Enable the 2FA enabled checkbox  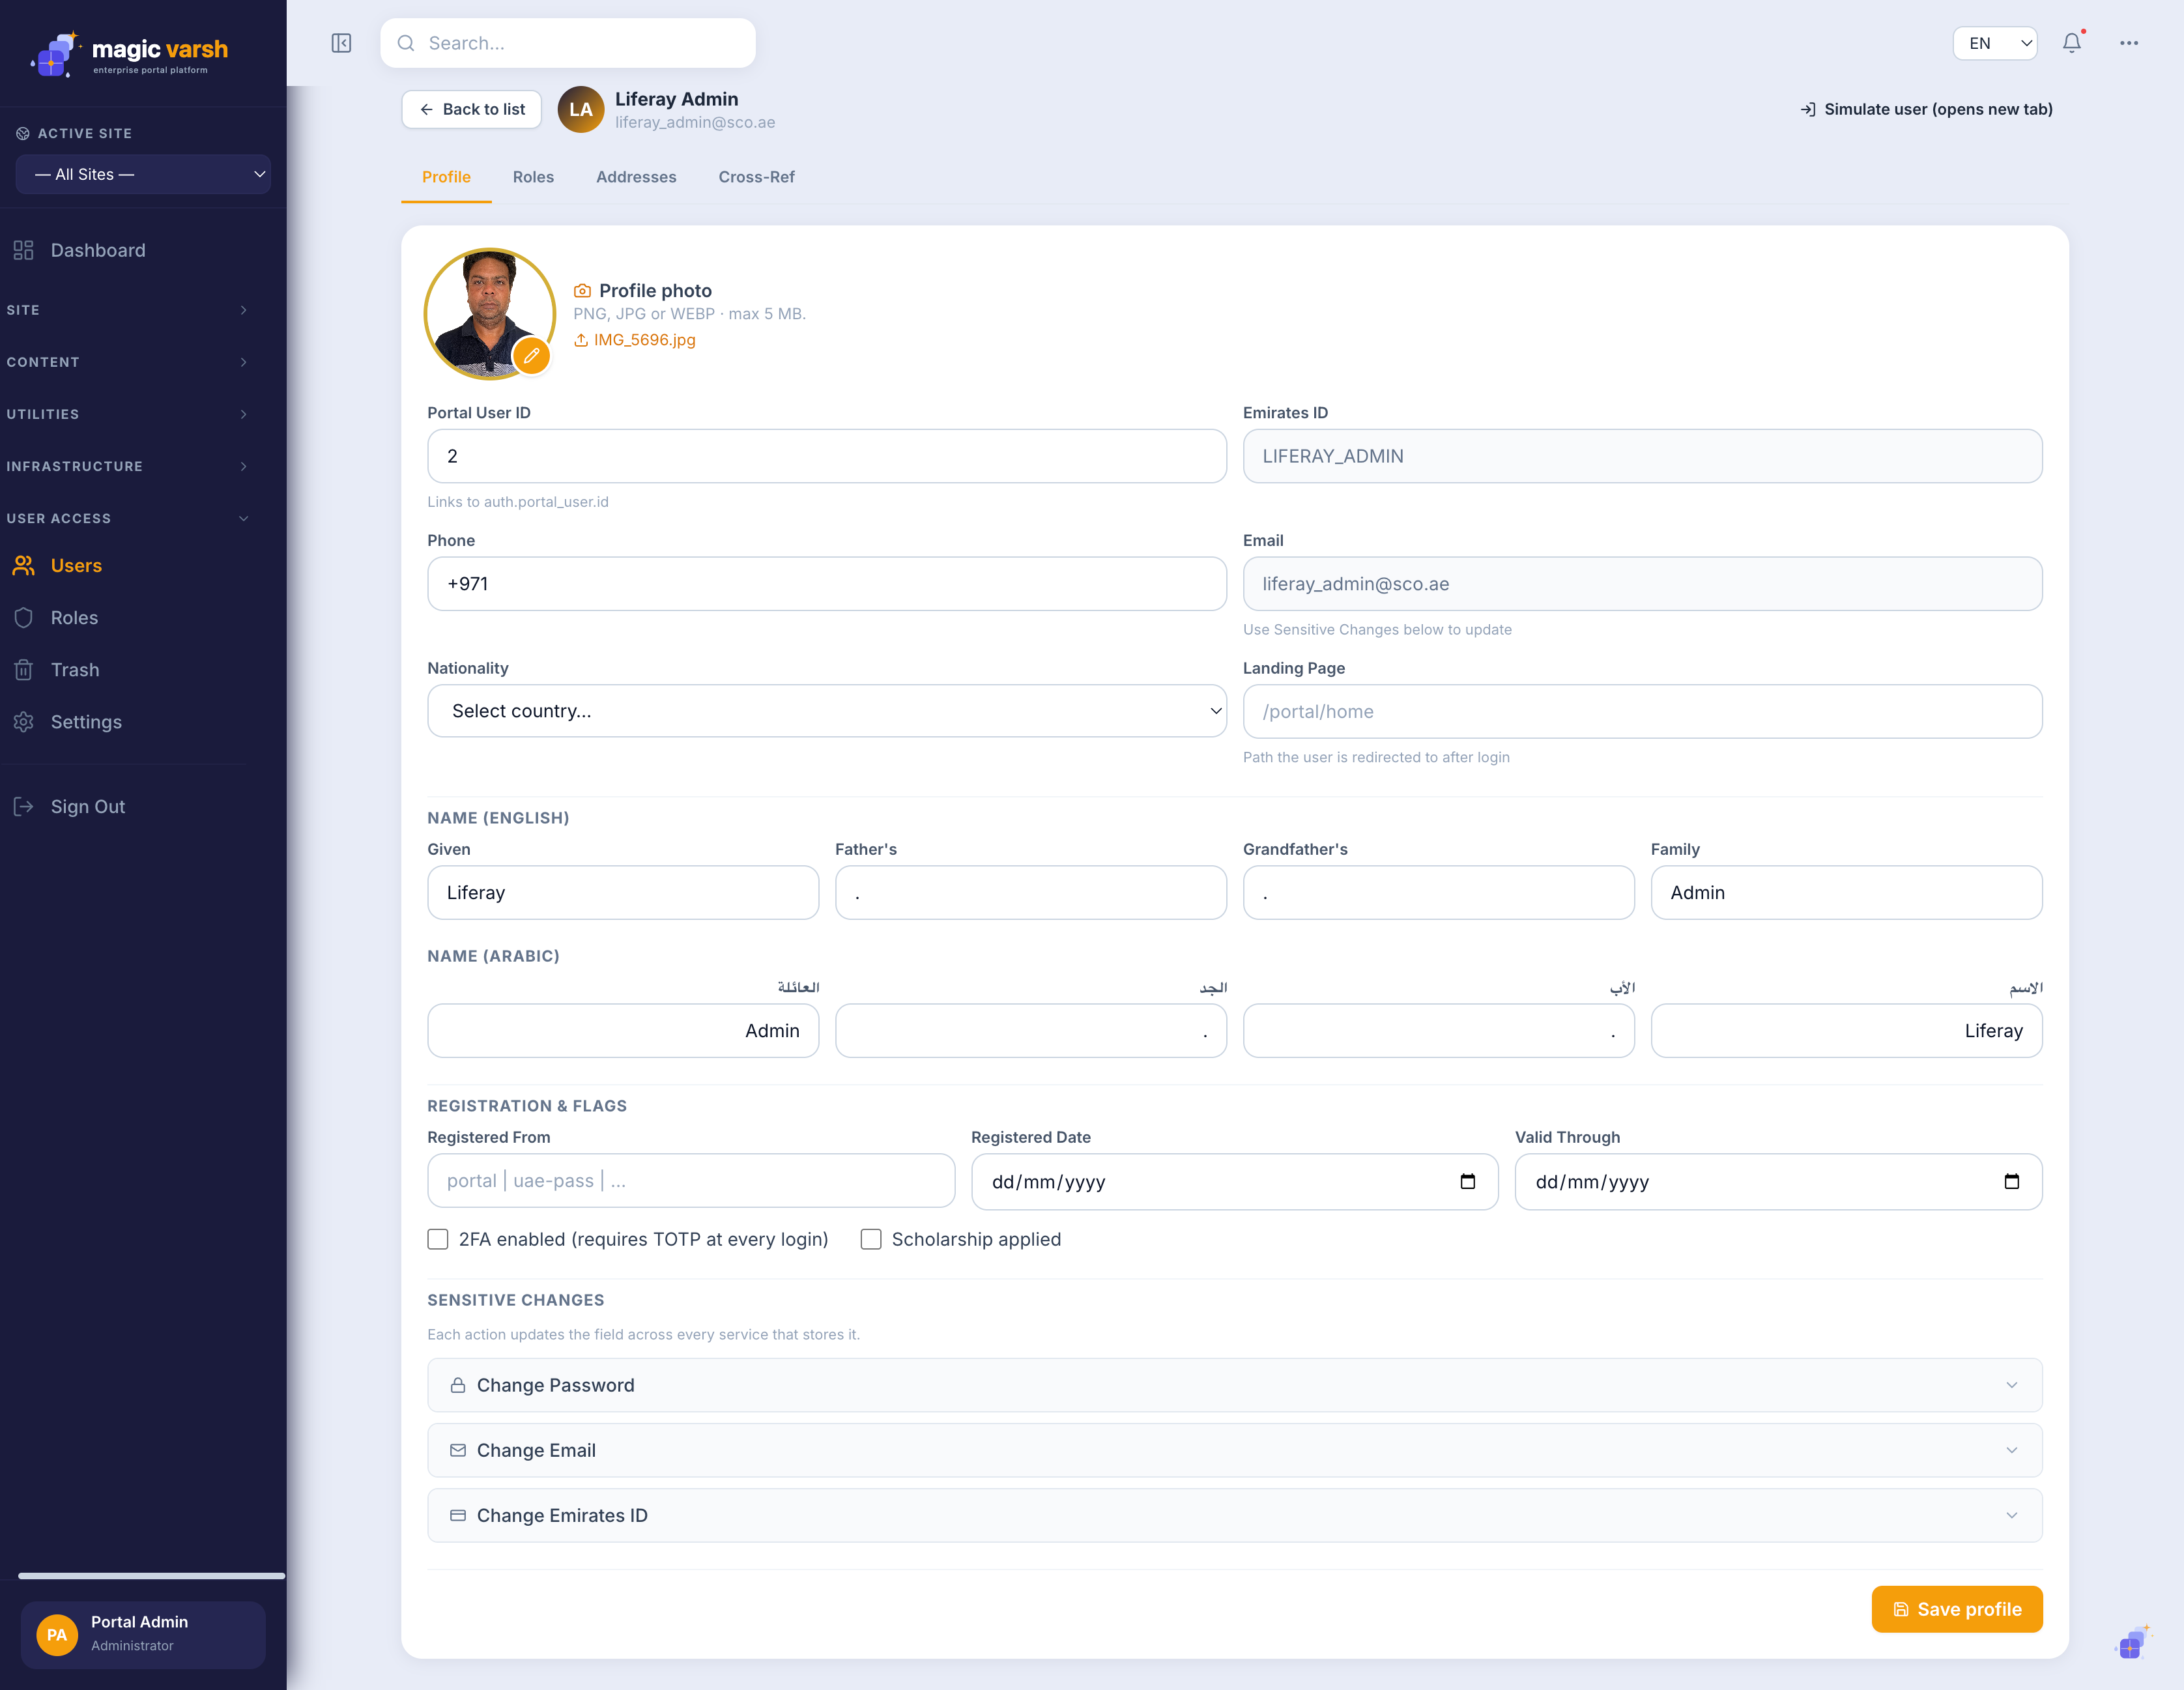438,1239
